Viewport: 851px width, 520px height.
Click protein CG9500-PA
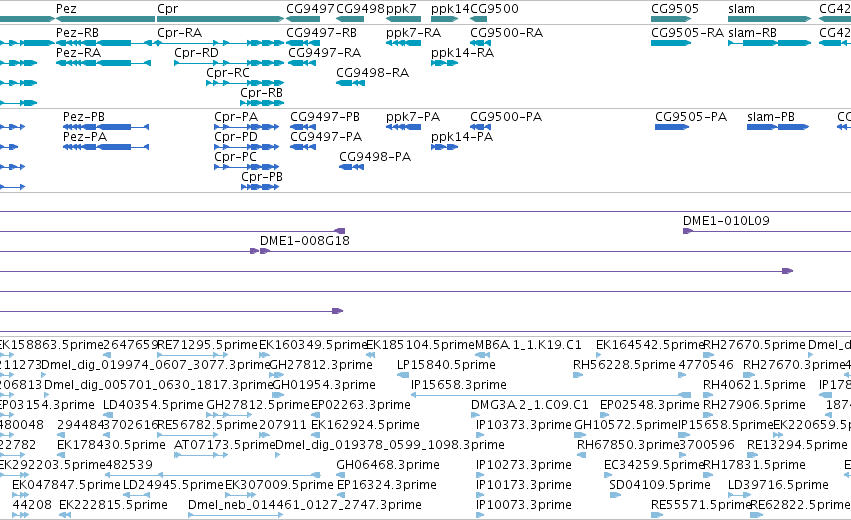click(x=480, y=127)
